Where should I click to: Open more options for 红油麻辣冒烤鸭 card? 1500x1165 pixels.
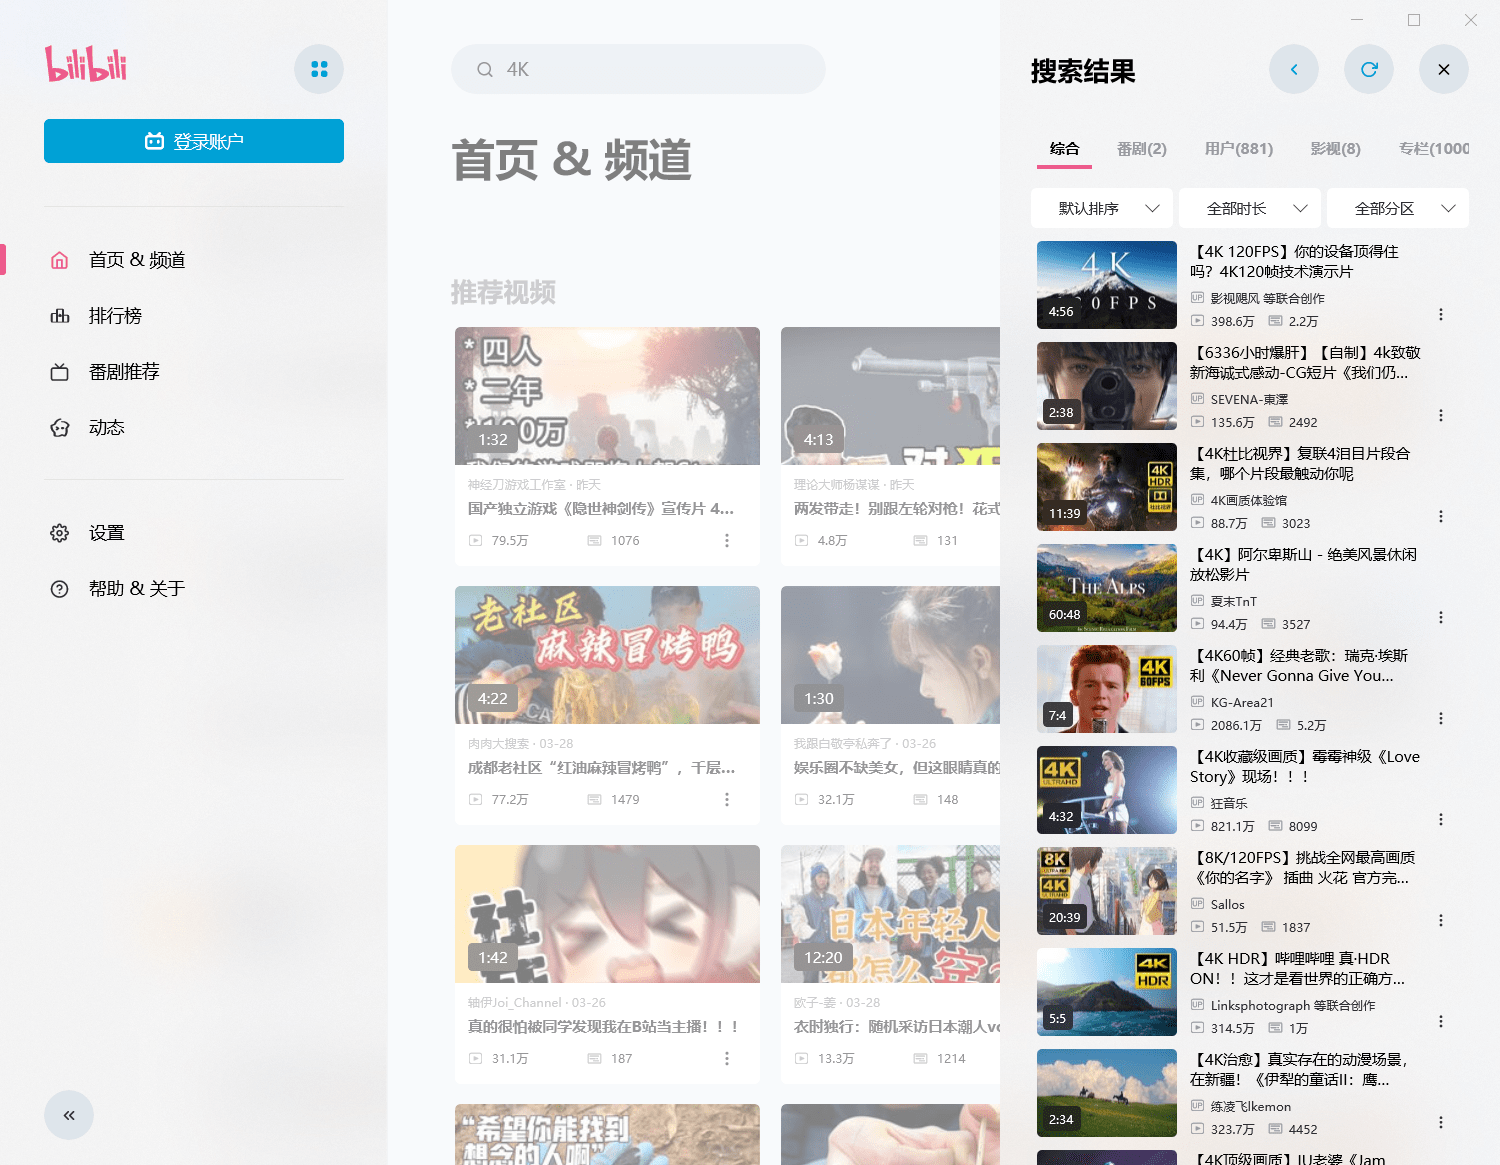coord(727,800)
